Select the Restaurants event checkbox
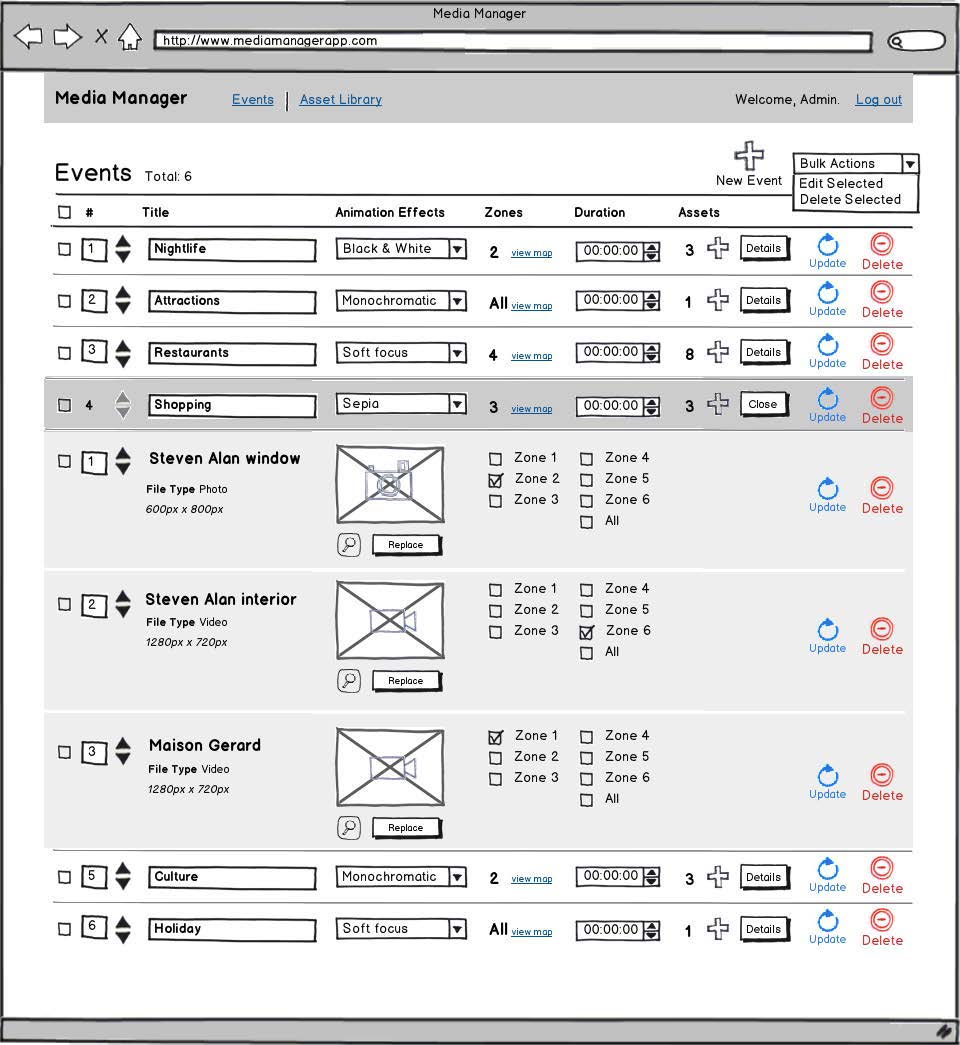The image size is (960, 1045). (x=65, y=353)
